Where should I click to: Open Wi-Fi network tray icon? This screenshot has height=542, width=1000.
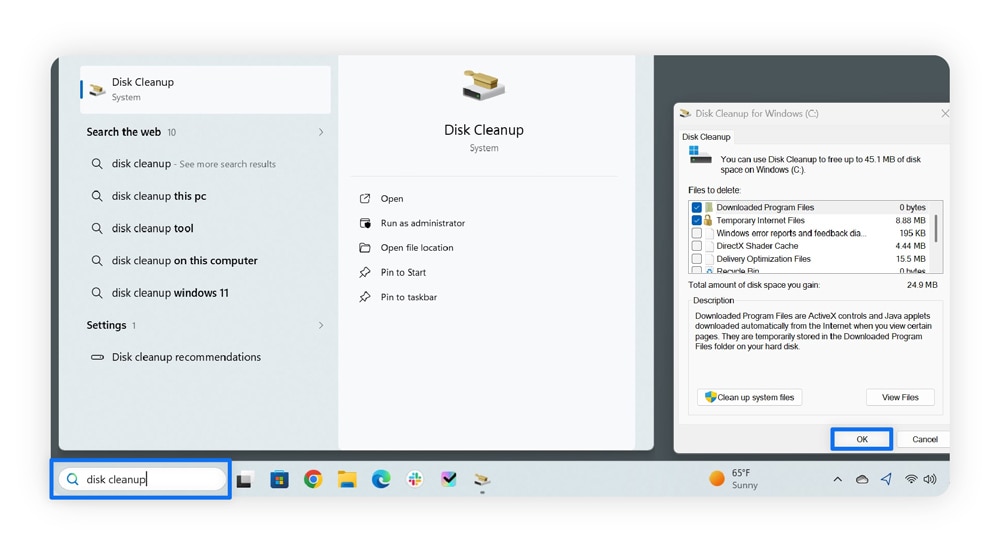(x=911, y=480)
